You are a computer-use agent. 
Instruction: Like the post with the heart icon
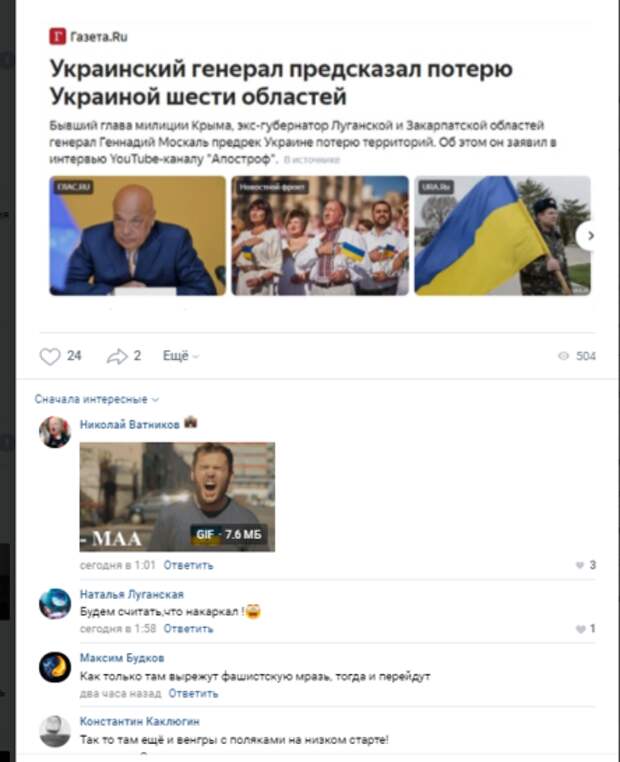click(x=50, y=356)
